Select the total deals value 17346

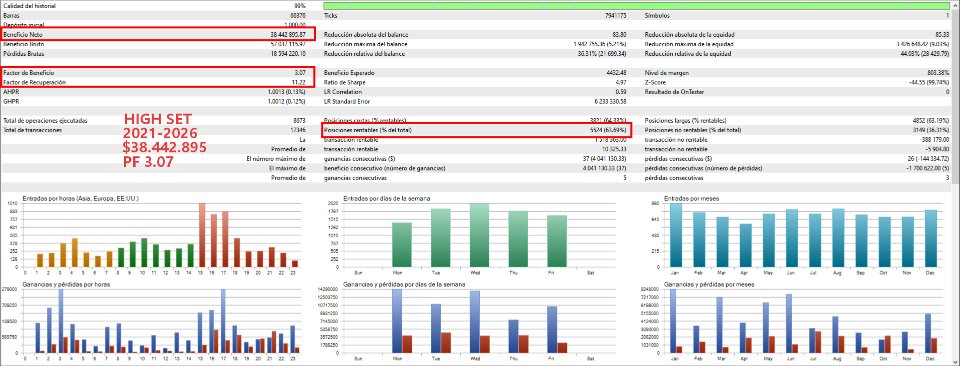pos(299,130)
